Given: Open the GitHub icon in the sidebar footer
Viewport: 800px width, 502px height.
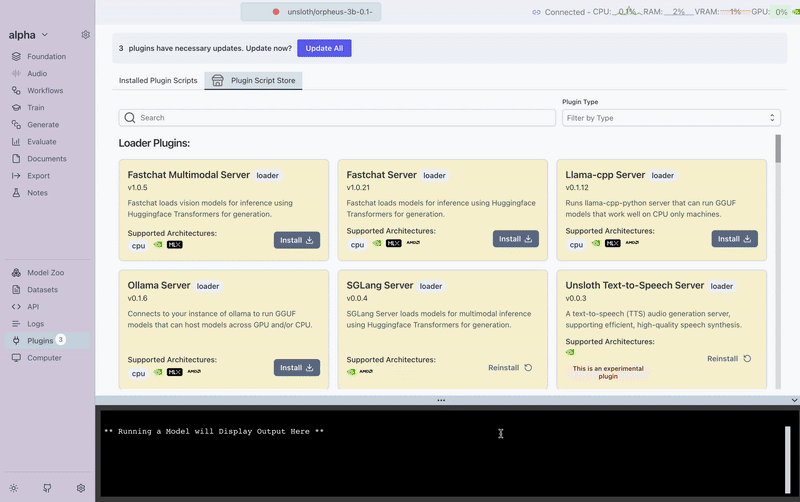Looking at the screenshot, I should [x=47, y=488].
